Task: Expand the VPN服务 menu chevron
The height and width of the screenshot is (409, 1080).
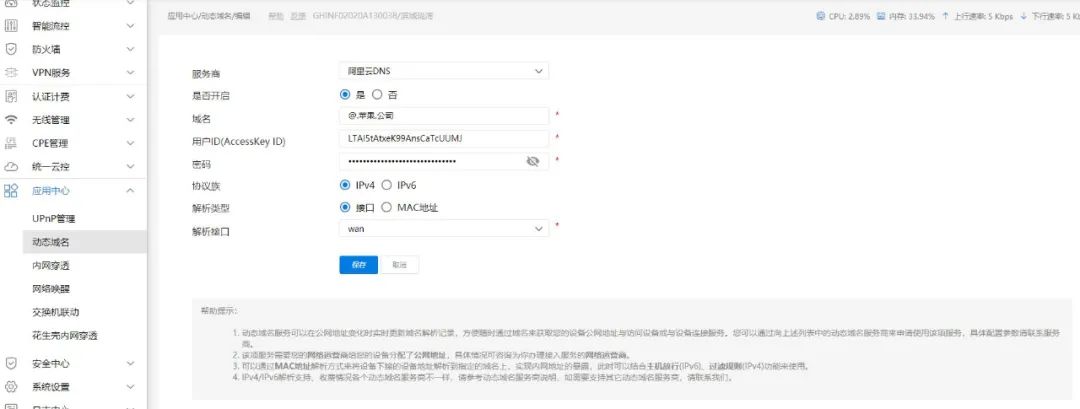Action: click(130, 73)
